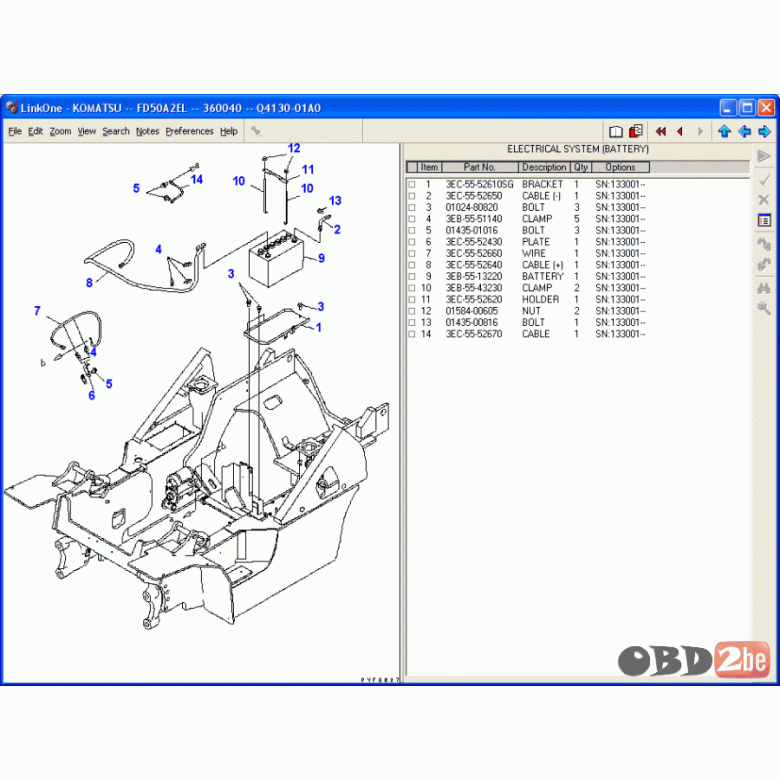Open the Preferences menu
Image resolution: width=780 pixels, height=780 pixels.
click(190, 131)
